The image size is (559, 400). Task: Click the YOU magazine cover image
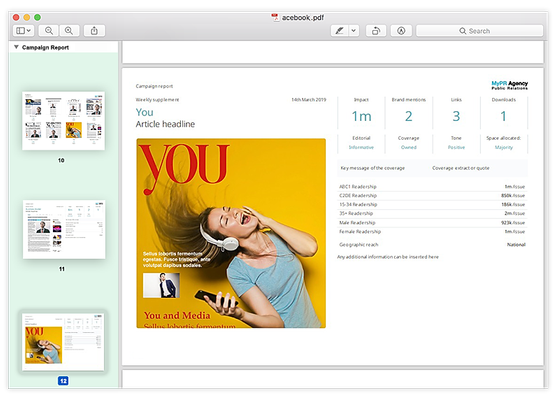(231, 233)
